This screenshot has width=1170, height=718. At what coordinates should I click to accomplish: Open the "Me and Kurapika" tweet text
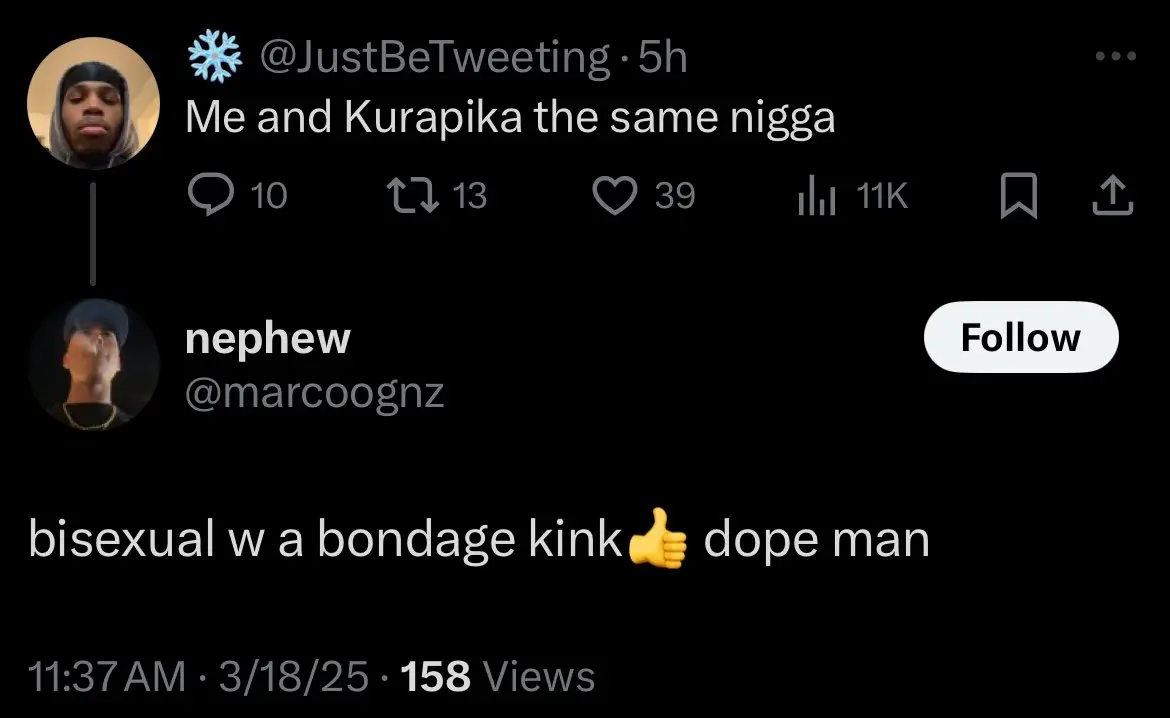tap(510, 119)
